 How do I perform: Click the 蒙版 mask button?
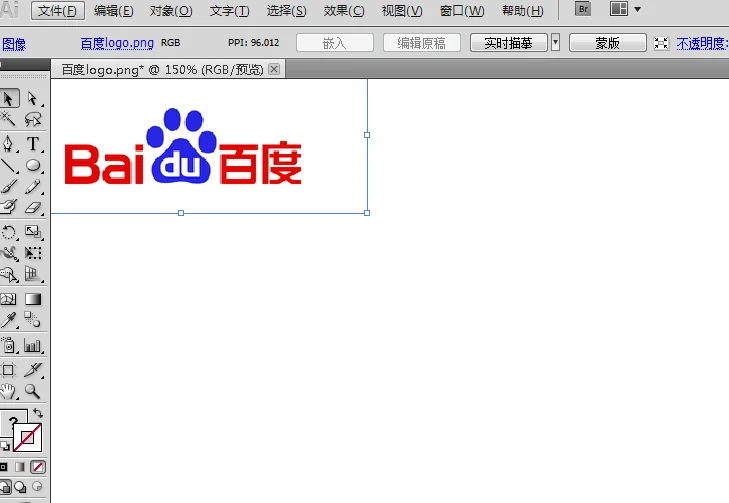608,43
